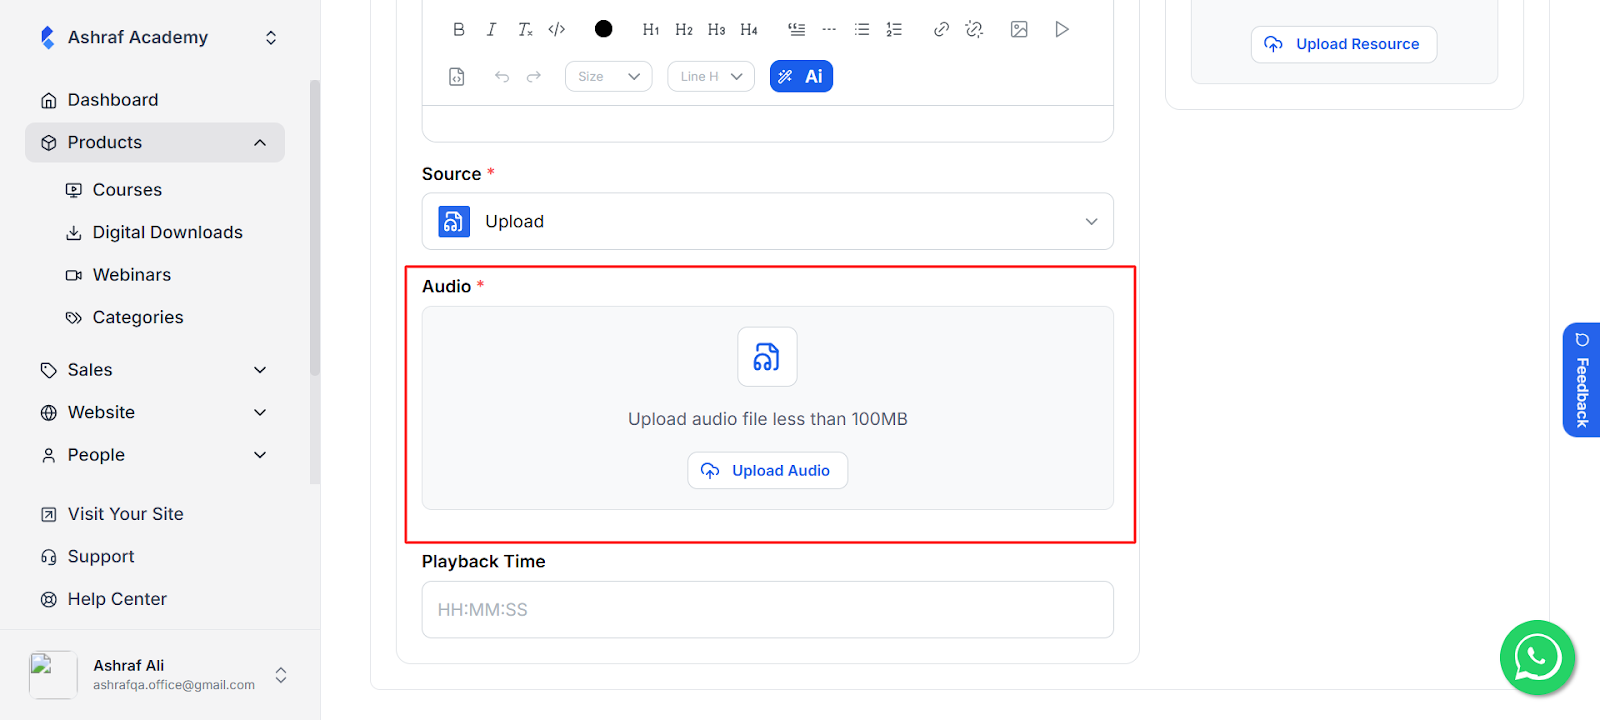
Task: Undo the last editor change
Action: pos(502,76)
